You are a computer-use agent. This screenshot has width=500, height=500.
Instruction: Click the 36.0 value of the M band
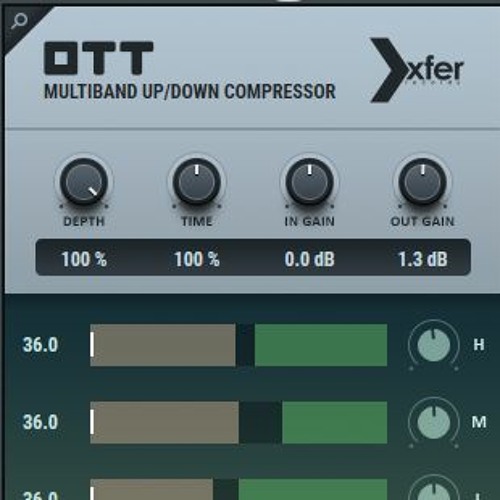(40, 422)
